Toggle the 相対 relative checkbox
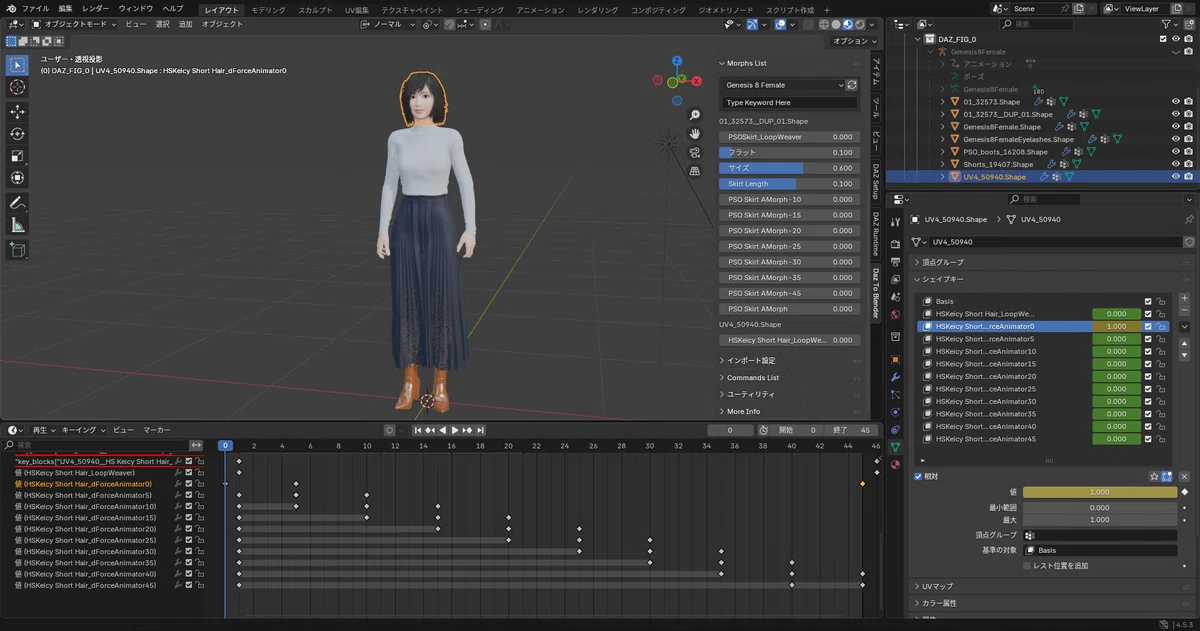Viewport: 1200px width, 631px height. (x=919, y=476)
